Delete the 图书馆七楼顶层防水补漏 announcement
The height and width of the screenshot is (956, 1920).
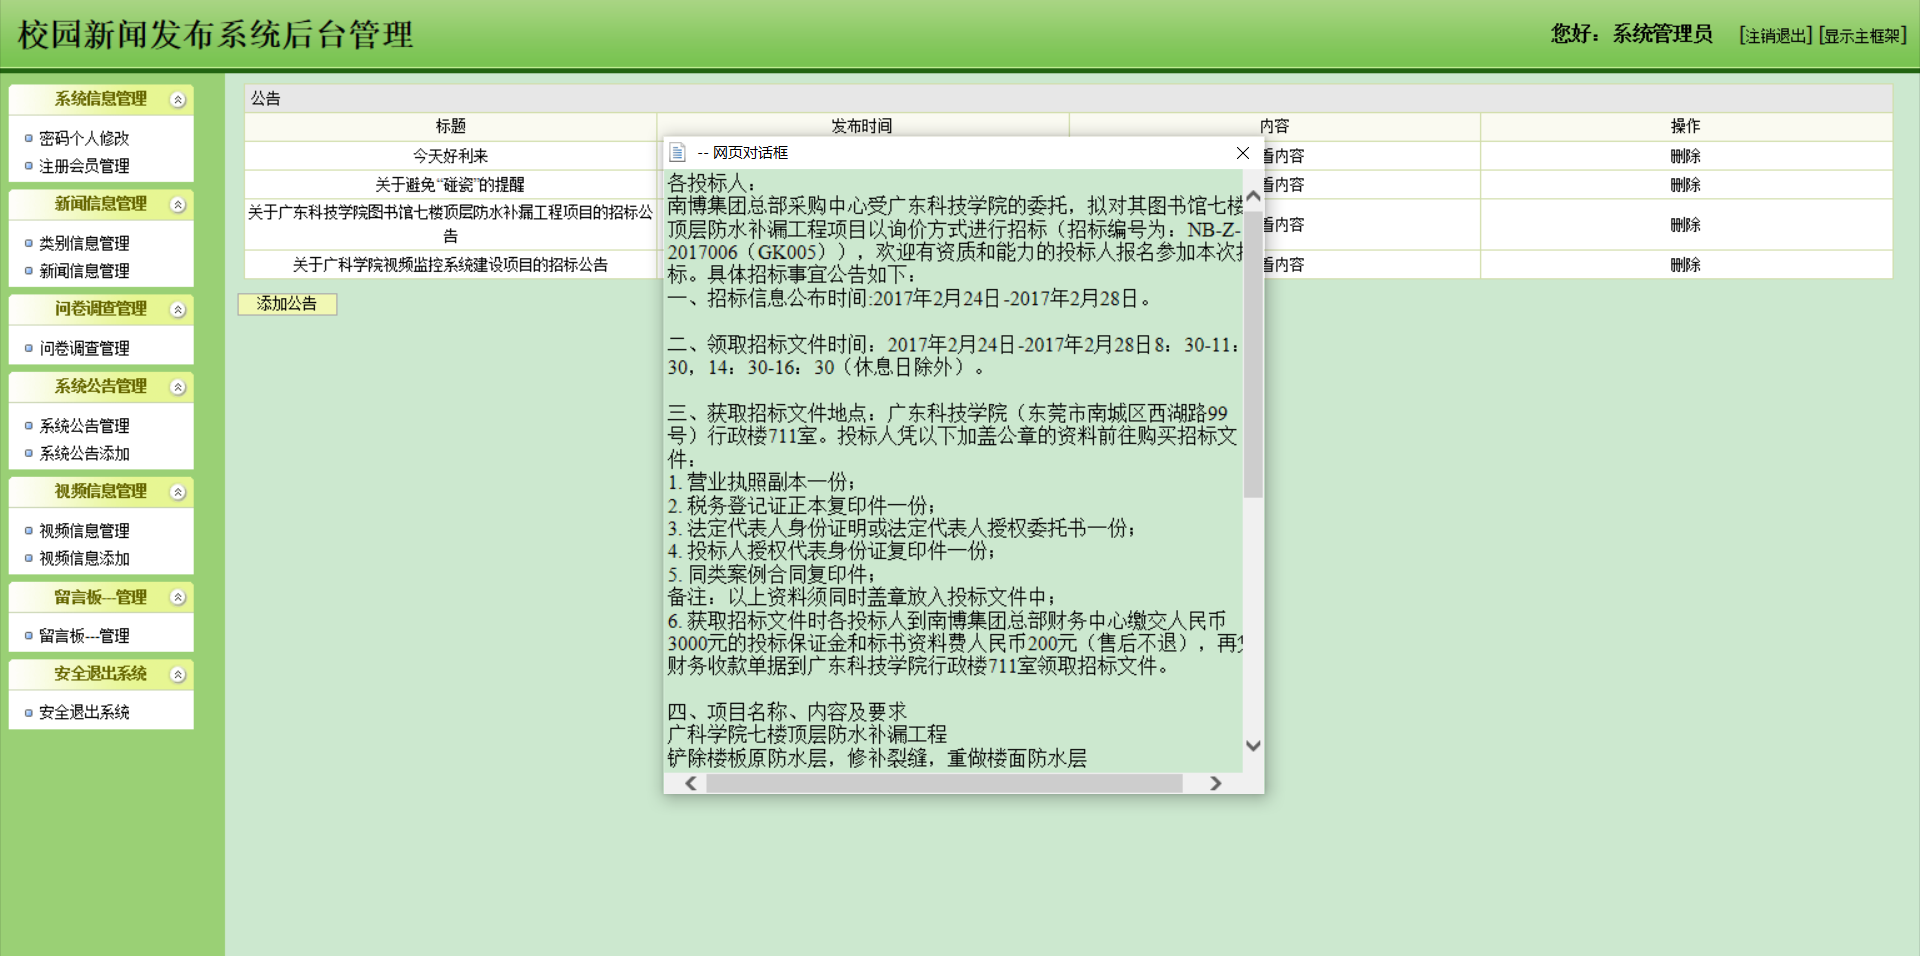pyautogui.click(x=1685, y=225)
